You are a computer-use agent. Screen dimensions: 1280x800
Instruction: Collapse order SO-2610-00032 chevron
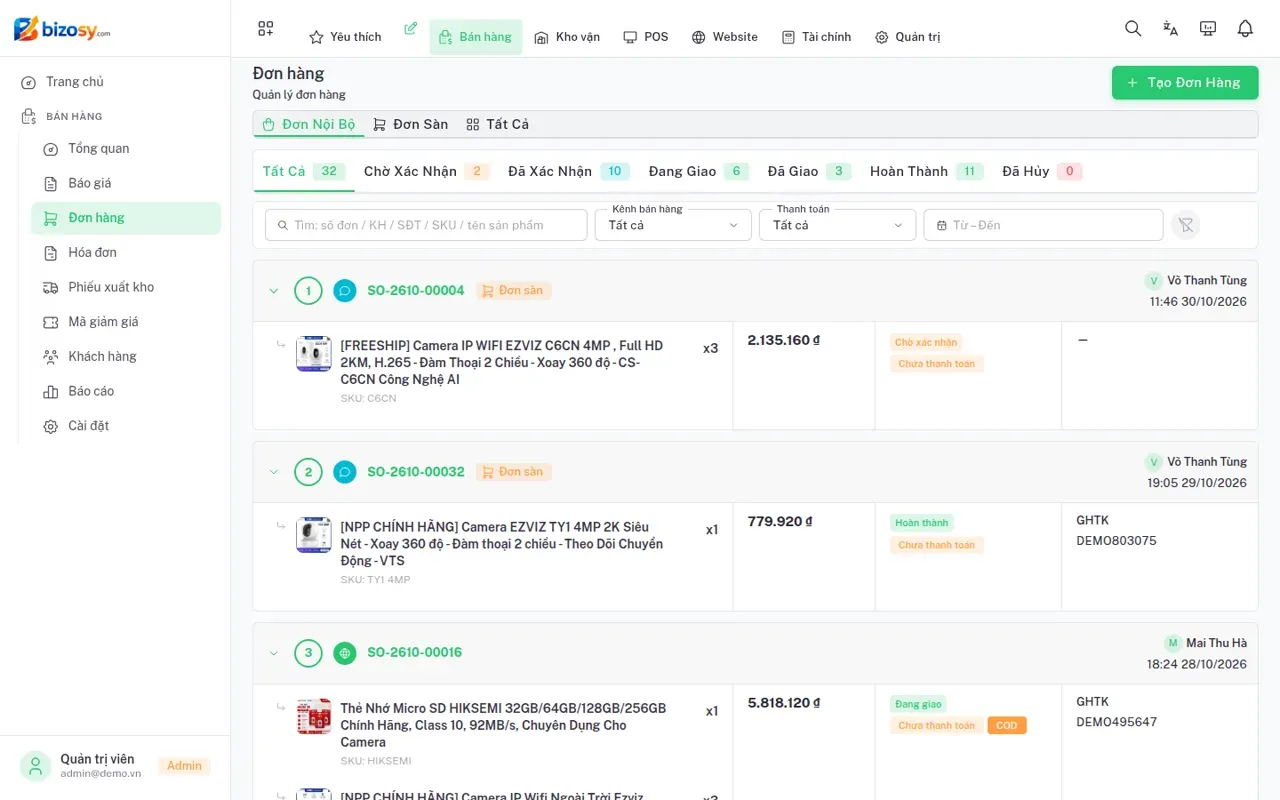click(274, 472)
